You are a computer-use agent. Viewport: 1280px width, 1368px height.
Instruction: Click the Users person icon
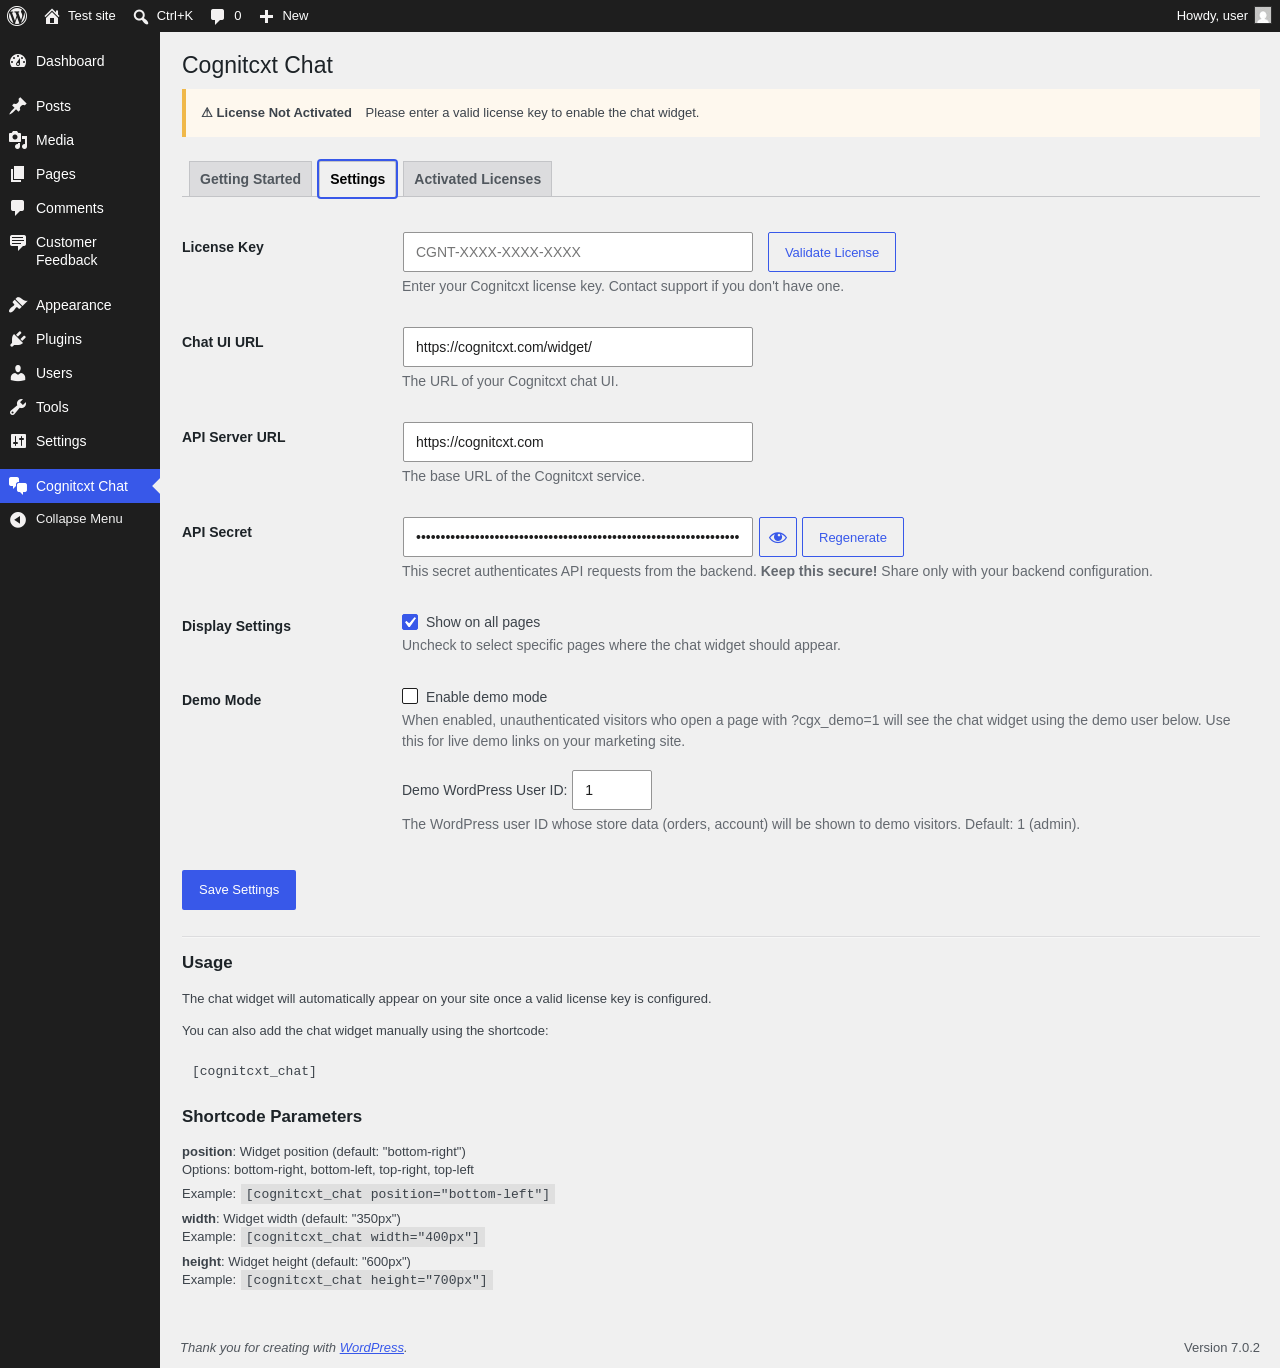click(x=18, y=373)
